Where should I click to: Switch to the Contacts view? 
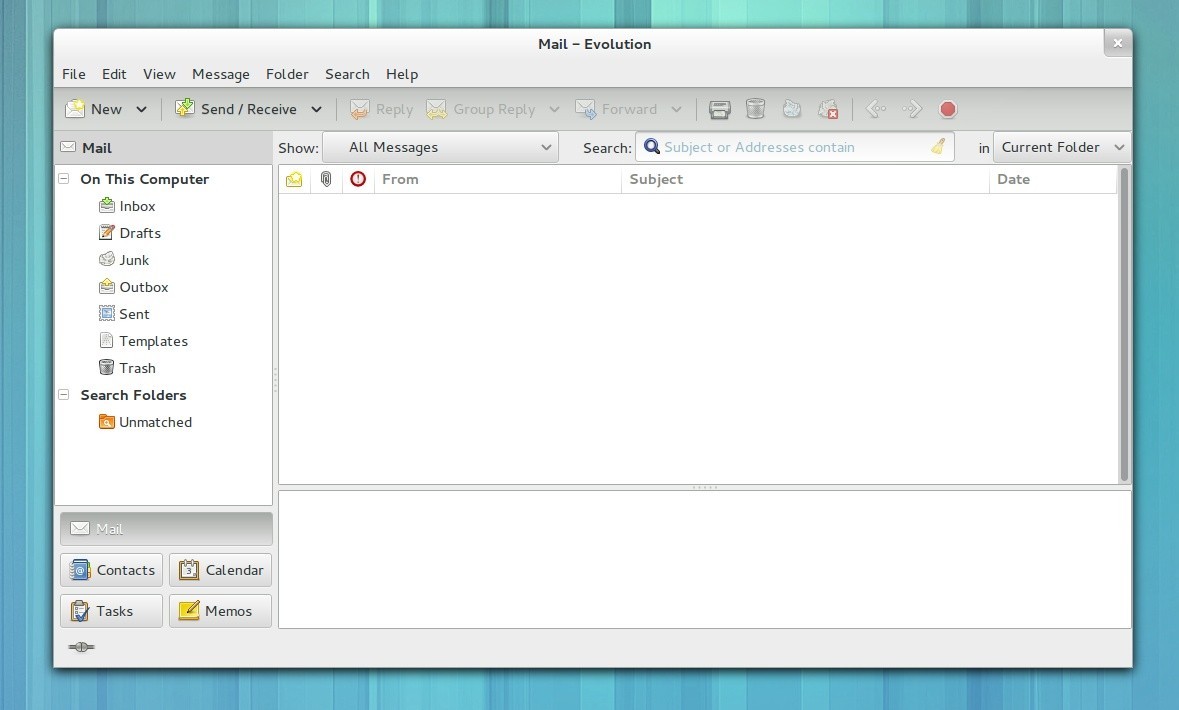pos(111,570)
